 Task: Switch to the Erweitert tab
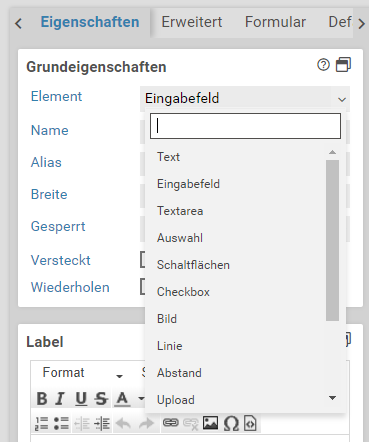point(192,22)
